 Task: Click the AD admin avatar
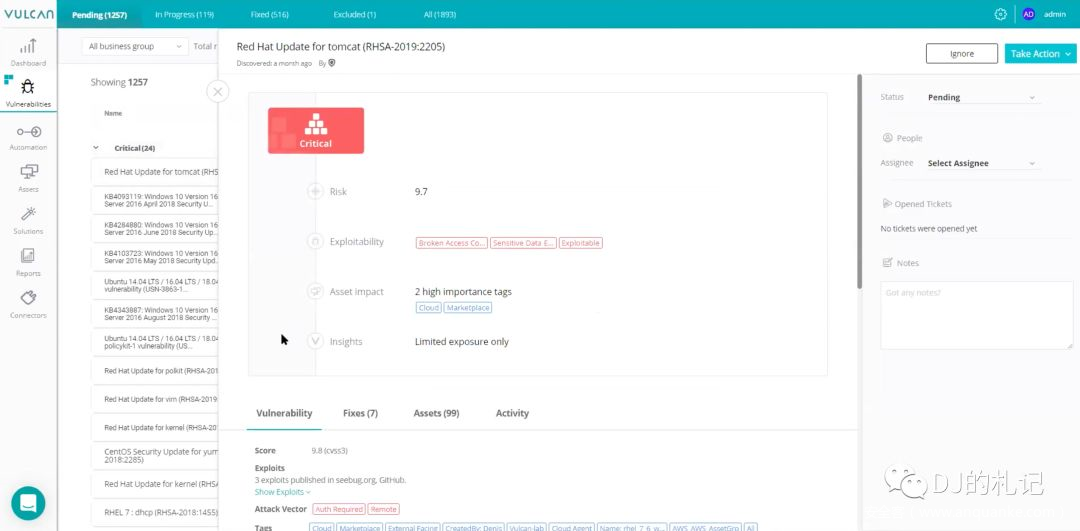[x=1028, y=14]
